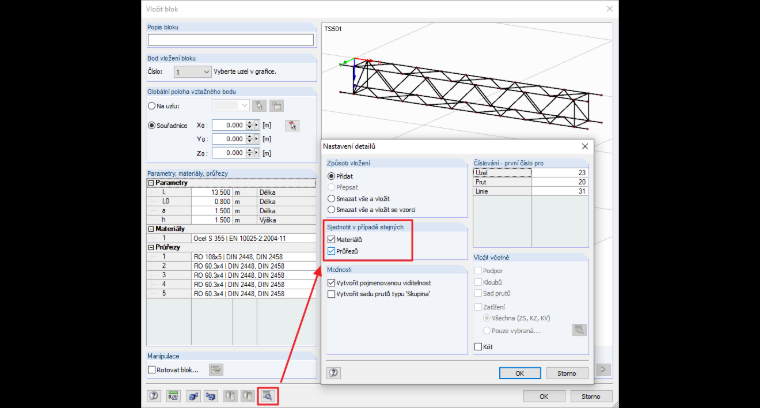
Task: Confirm Nastavení detailů with OK
Action: 520,373
